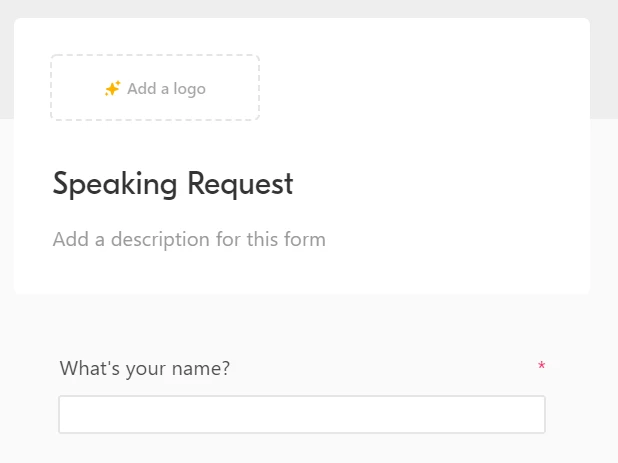Click empty white space right of the logo box
Viewport: 618px width, 463px height.
tap(422, 87)
